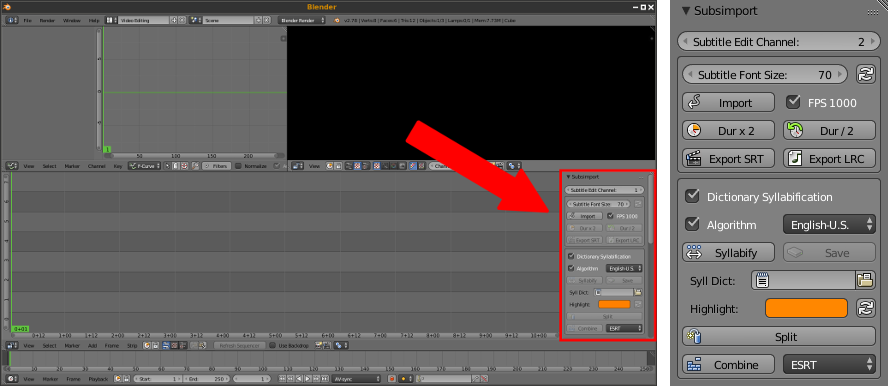
Task: Open AV-sync dropdown in timeline header
Action: click(356, 379)
